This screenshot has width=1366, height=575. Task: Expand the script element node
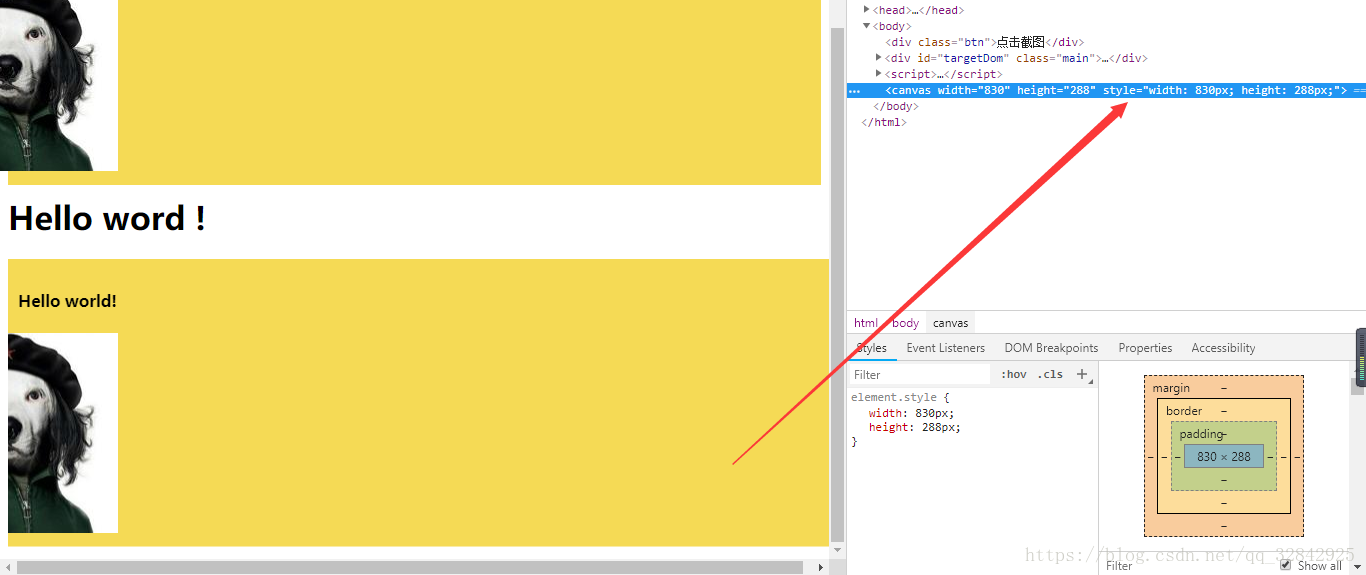tap(878, 74)
